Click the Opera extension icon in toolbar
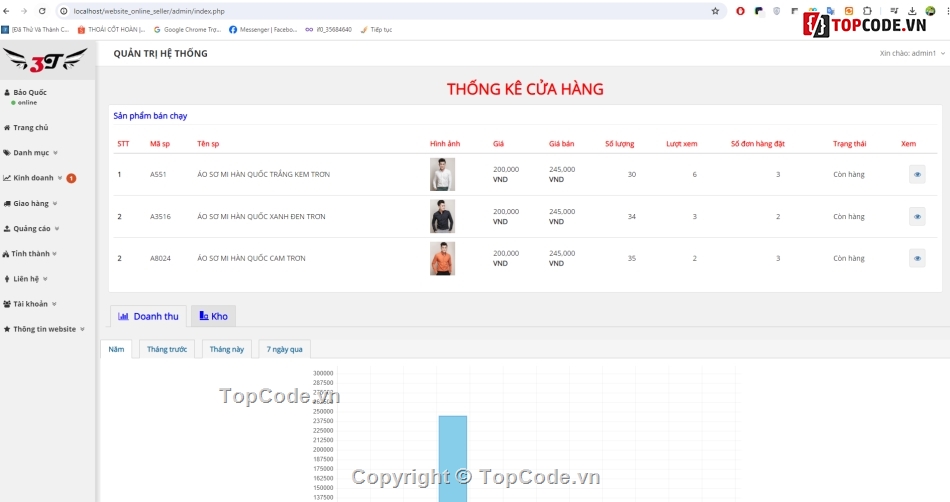 pos(740,11)
